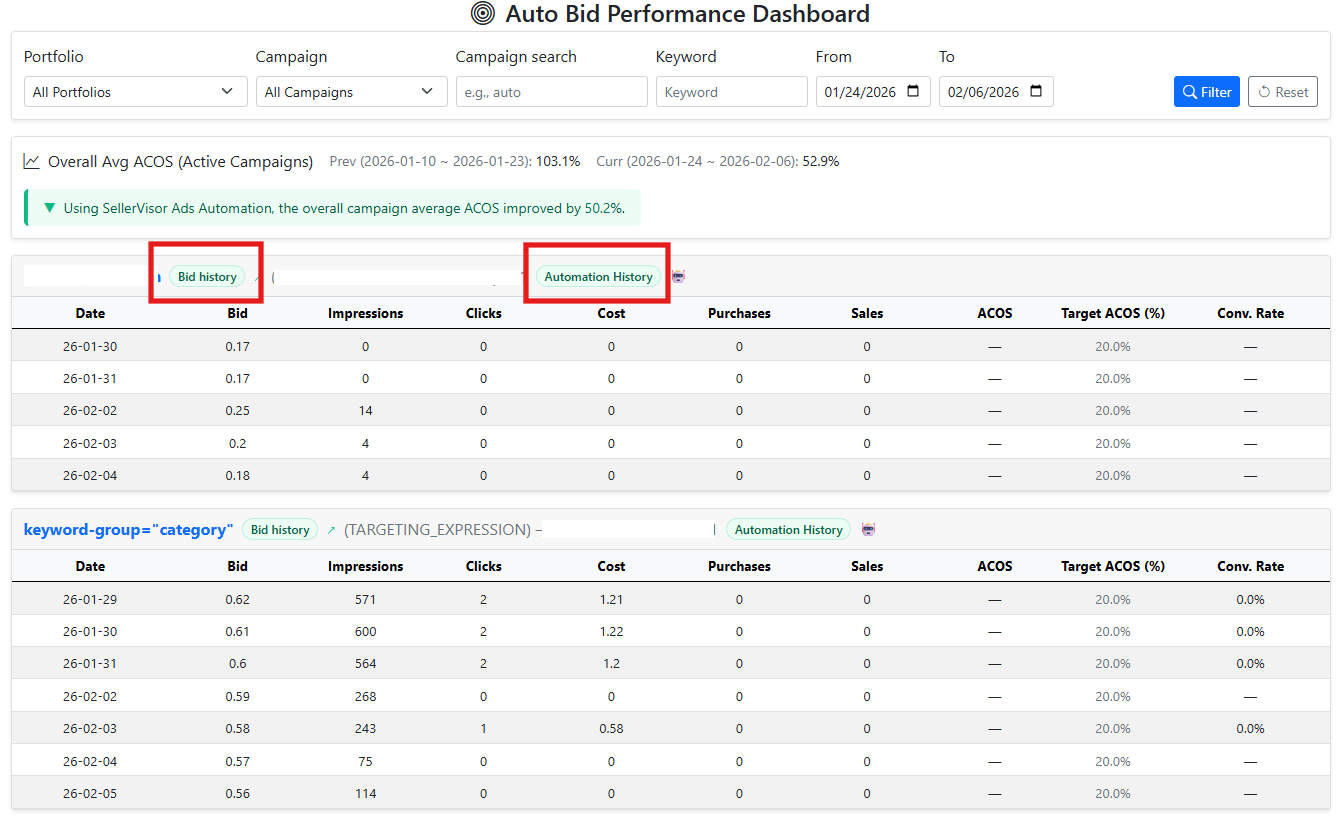The height and width of the screenshot is (822, 1344).
Task: Click the green down-triangle in improvement banner
Action: coord(50,208)
